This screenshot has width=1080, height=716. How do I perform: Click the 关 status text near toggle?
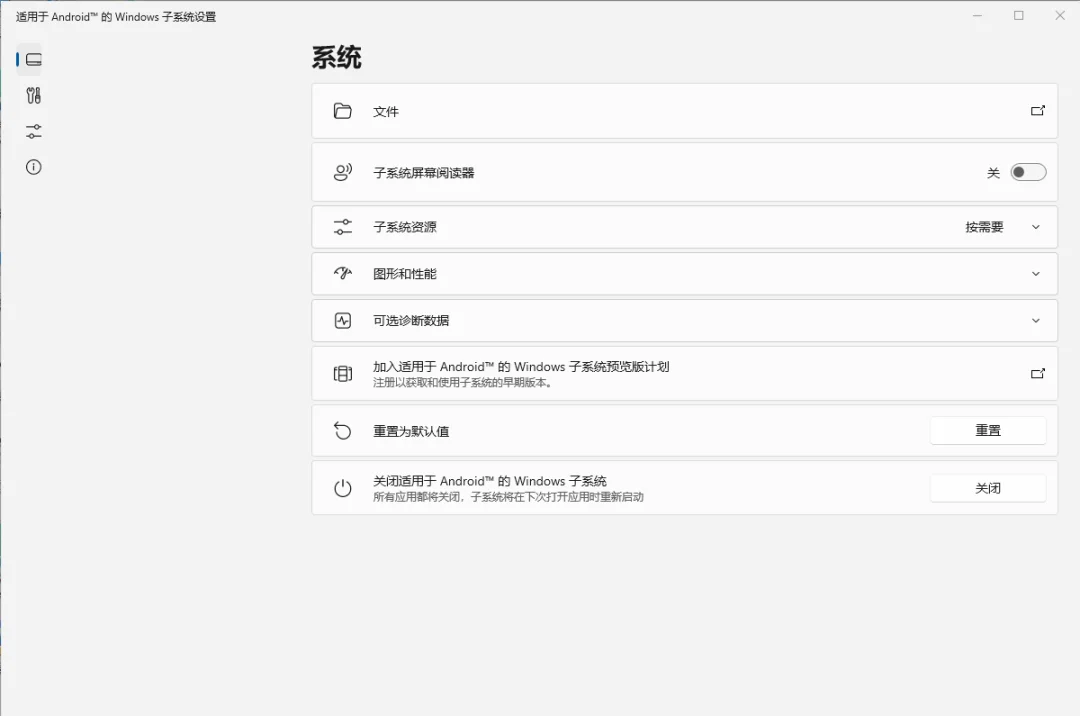[x=993, y=173]
